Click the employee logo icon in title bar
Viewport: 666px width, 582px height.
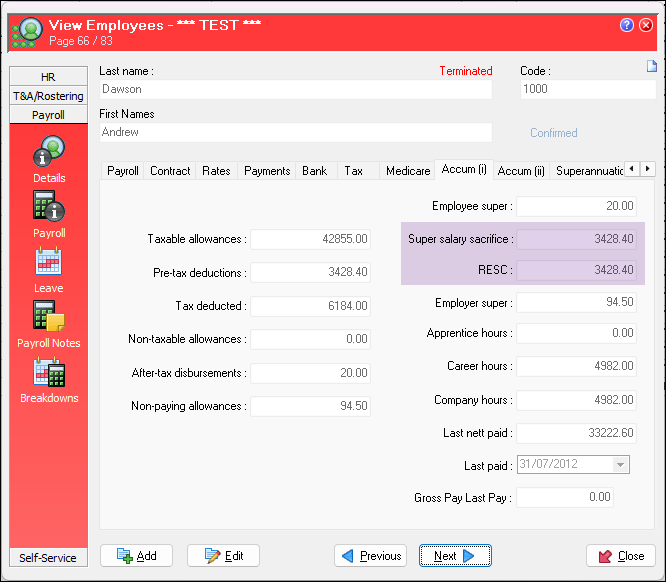pos(27,32)
